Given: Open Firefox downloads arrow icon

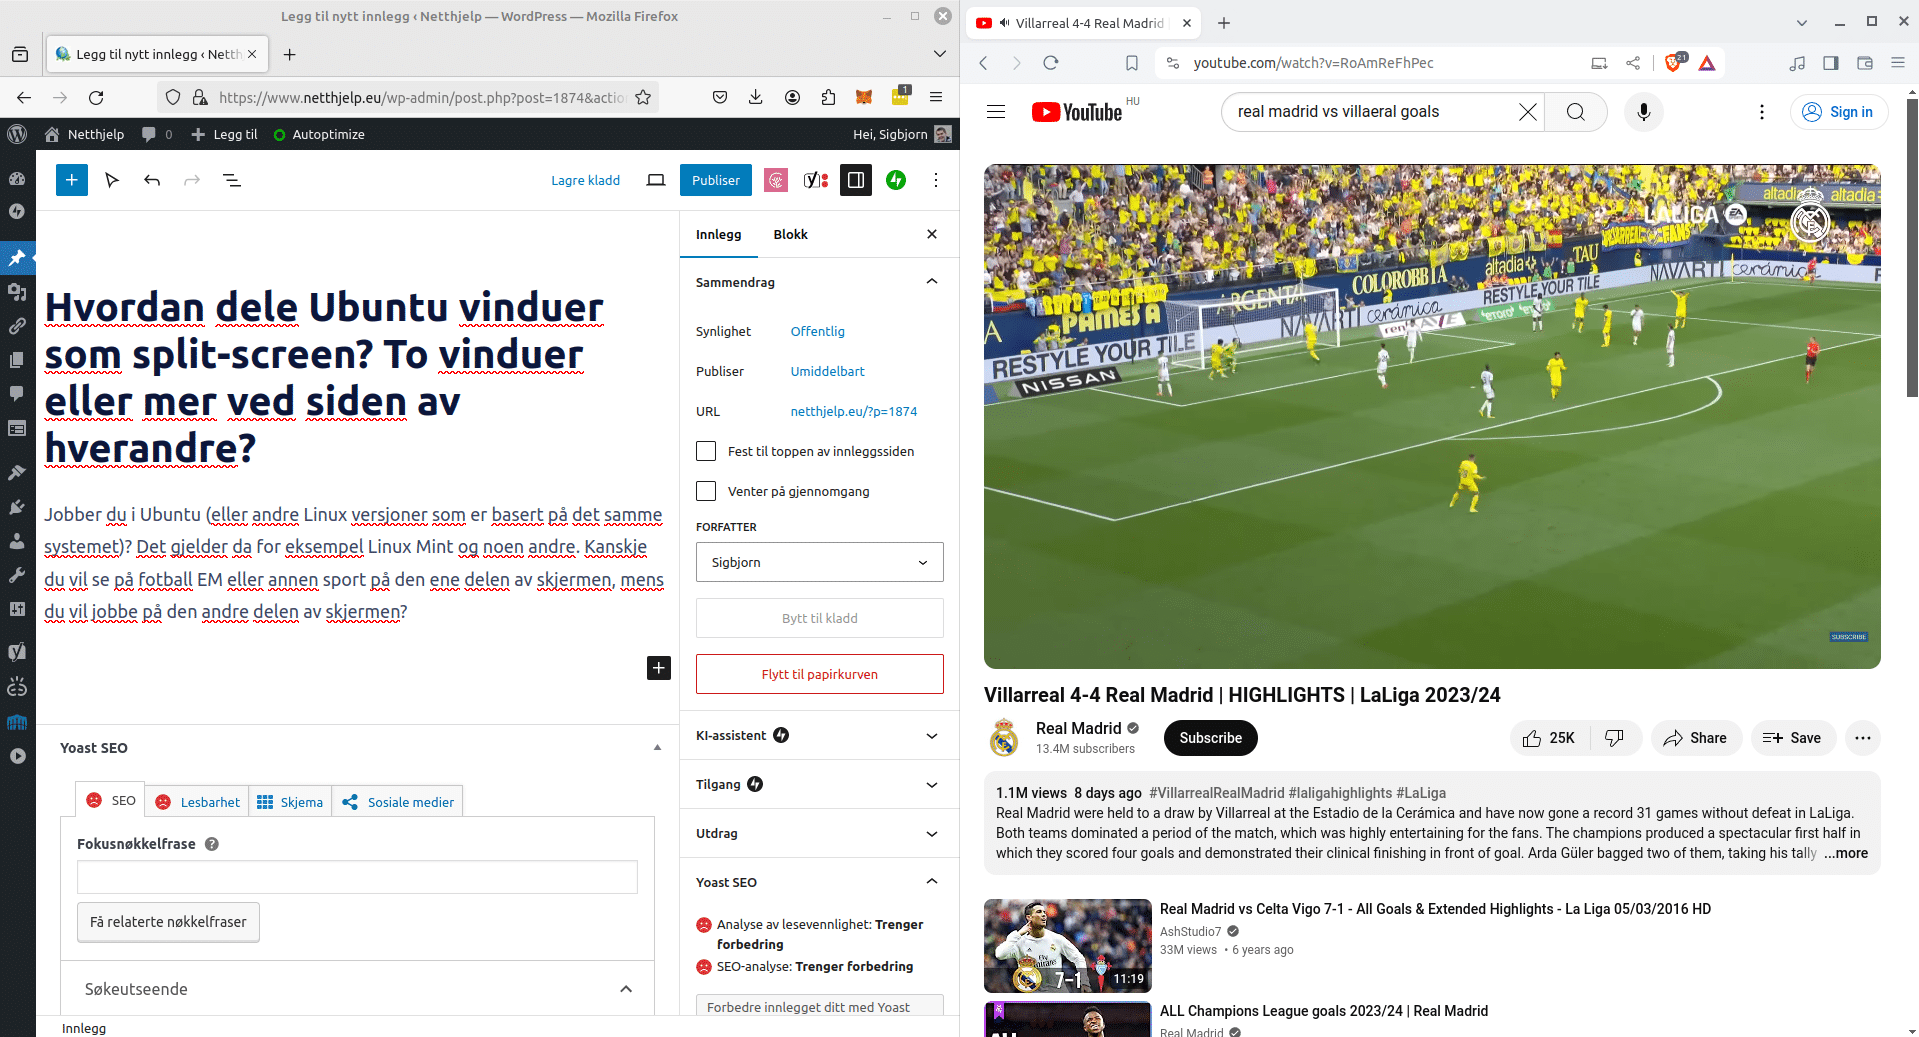Looking at the screenshot, I should [756, 97].
